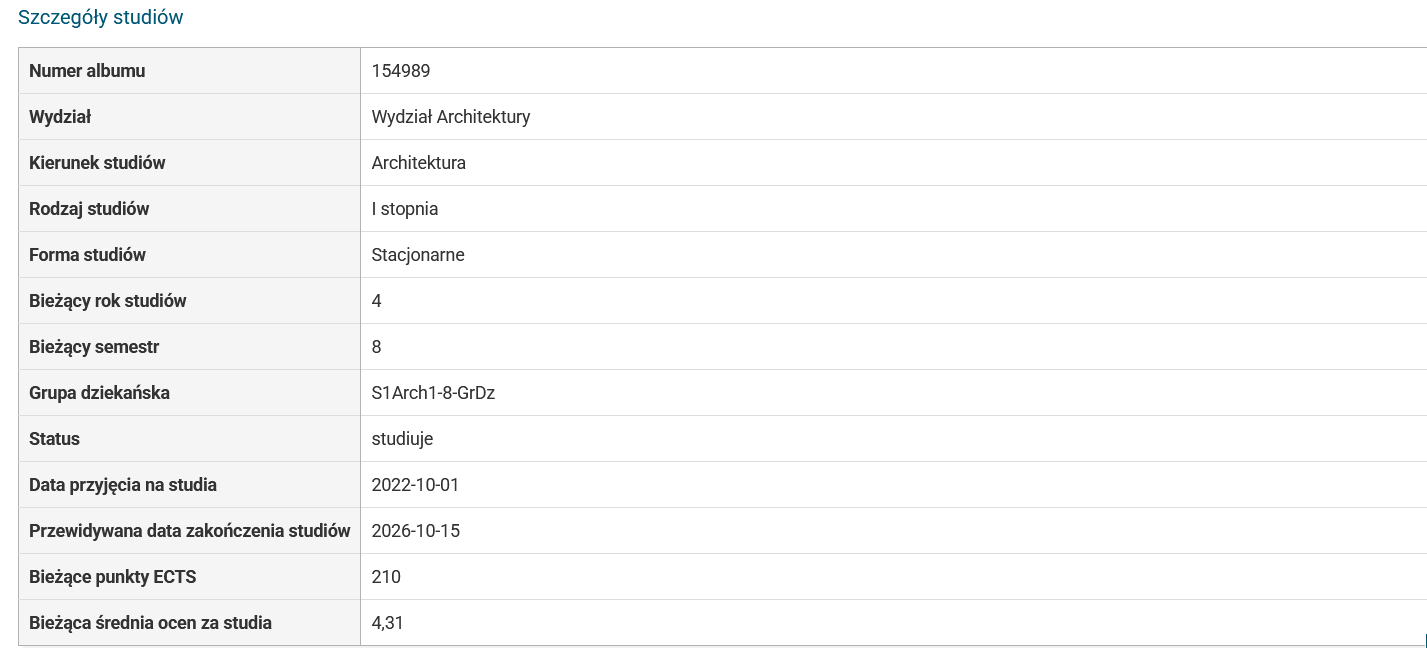The width and height of the screenshot is (1427, 648).
Task: Click the admission date 2022-10-01
Action: pos(415,485)
